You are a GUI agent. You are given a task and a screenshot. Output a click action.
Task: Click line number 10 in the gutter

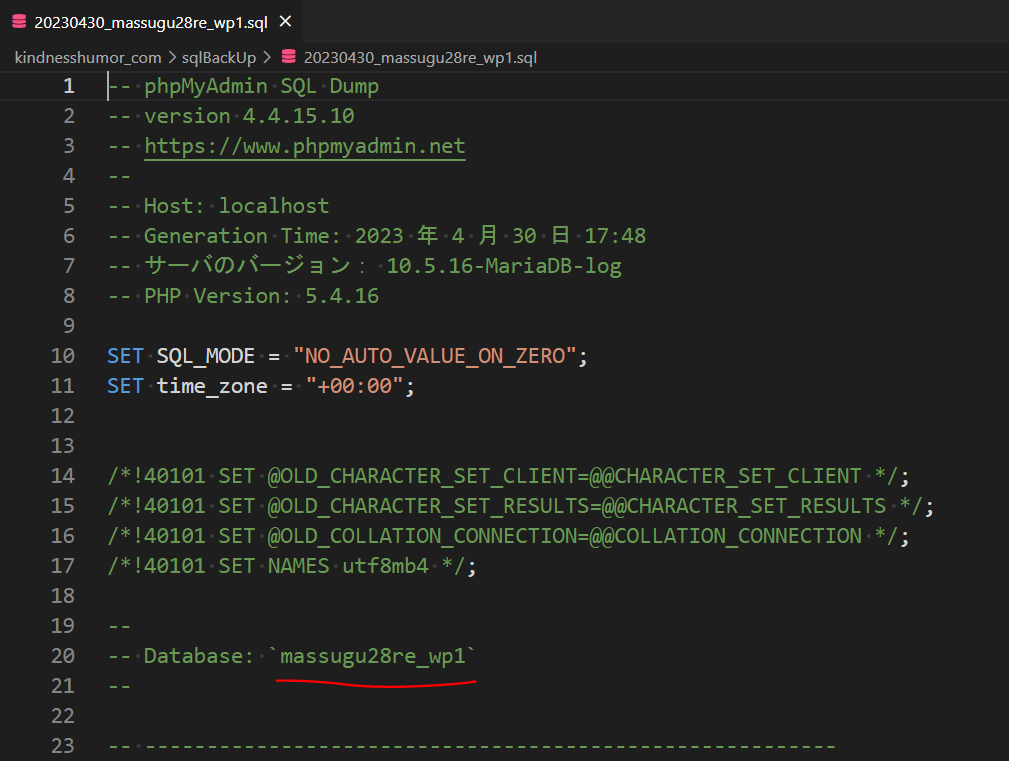tap(62, 356)
